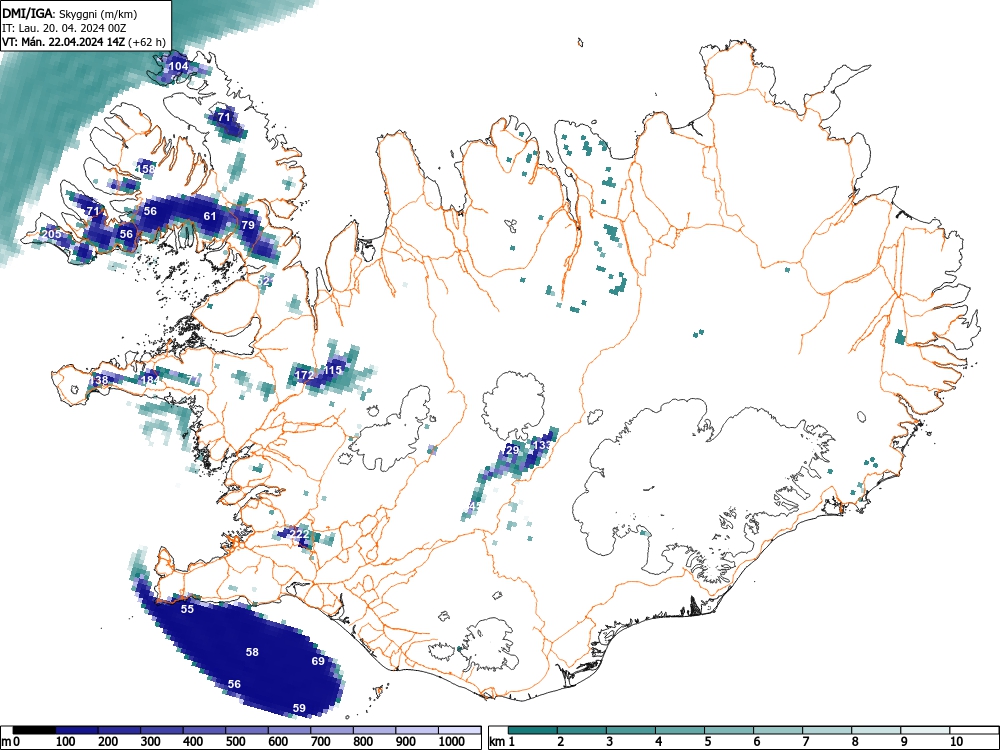Click the visibility value 205 on the map
Screen dimensions: 1000x750
(51, 234)
